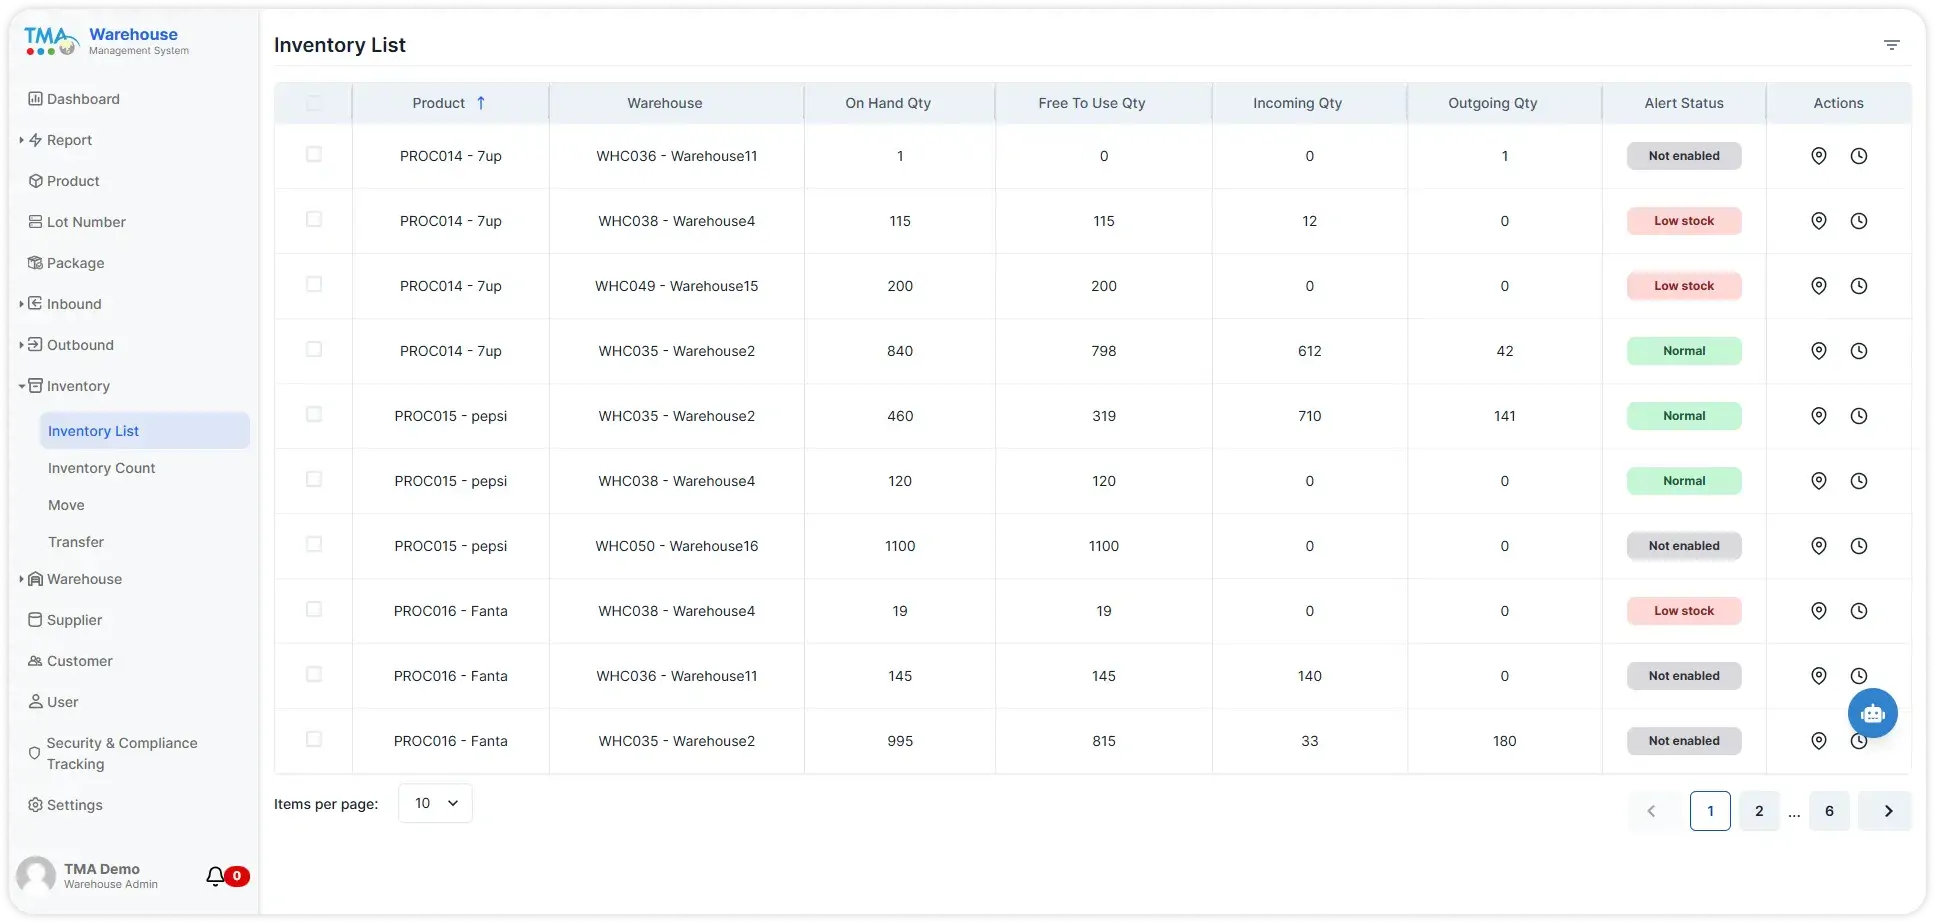View history clock for 7up Warehouse4 row
Image resolution: width=1935 pixels, height=923 pixels.
(1858, 221)
